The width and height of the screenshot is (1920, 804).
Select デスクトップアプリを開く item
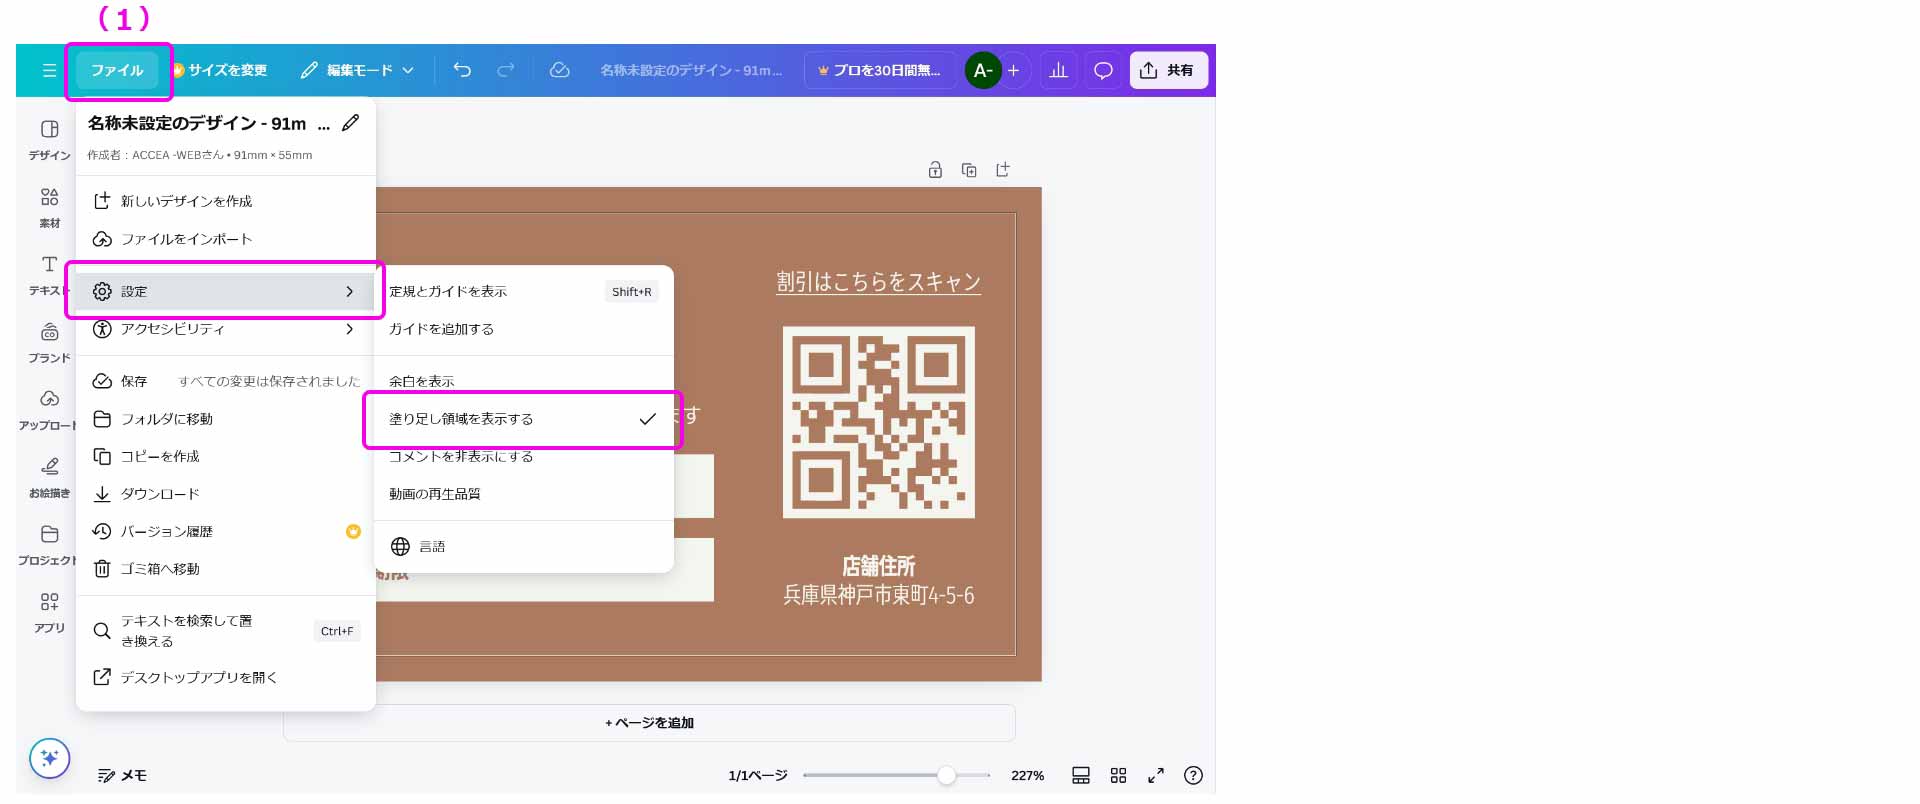coord(226,677)
